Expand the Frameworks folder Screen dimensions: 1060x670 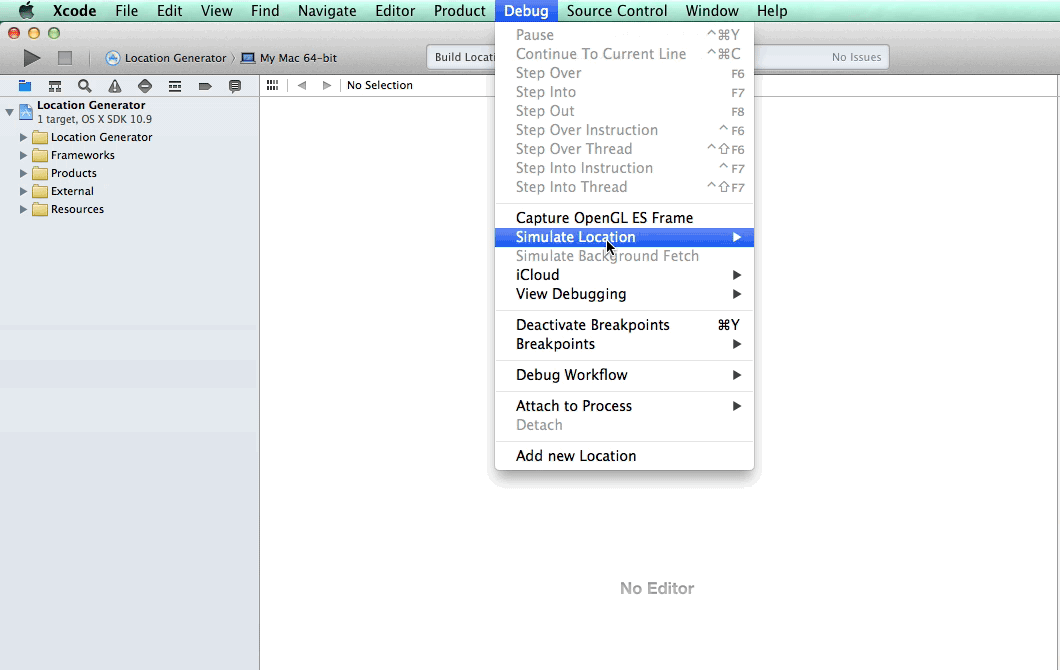(x=23, y=155)
